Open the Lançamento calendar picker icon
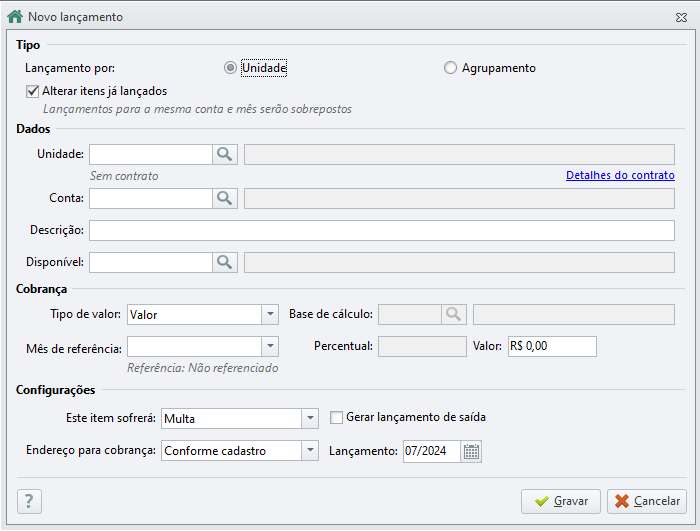This screenshot has height=531, width=700. [x=471, y=452]
